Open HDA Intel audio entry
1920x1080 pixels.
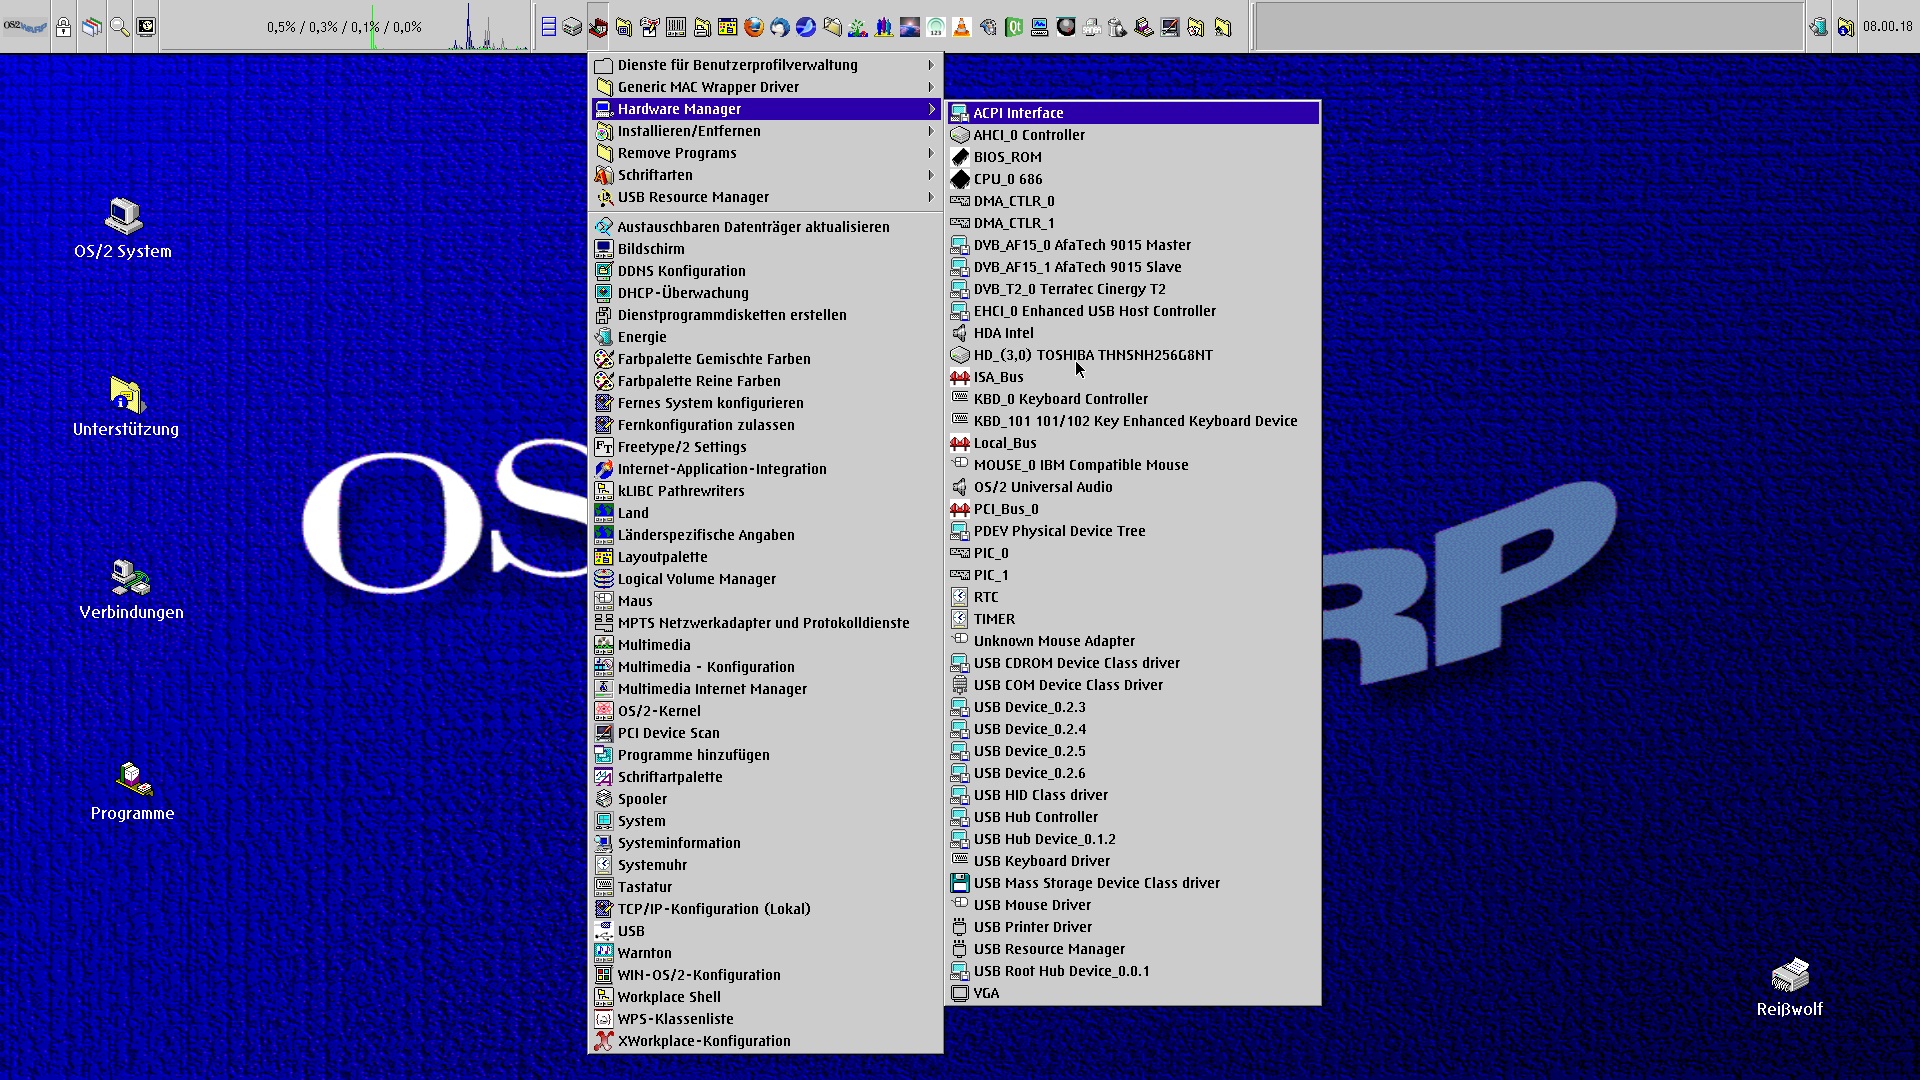(x=1133, y=333)
